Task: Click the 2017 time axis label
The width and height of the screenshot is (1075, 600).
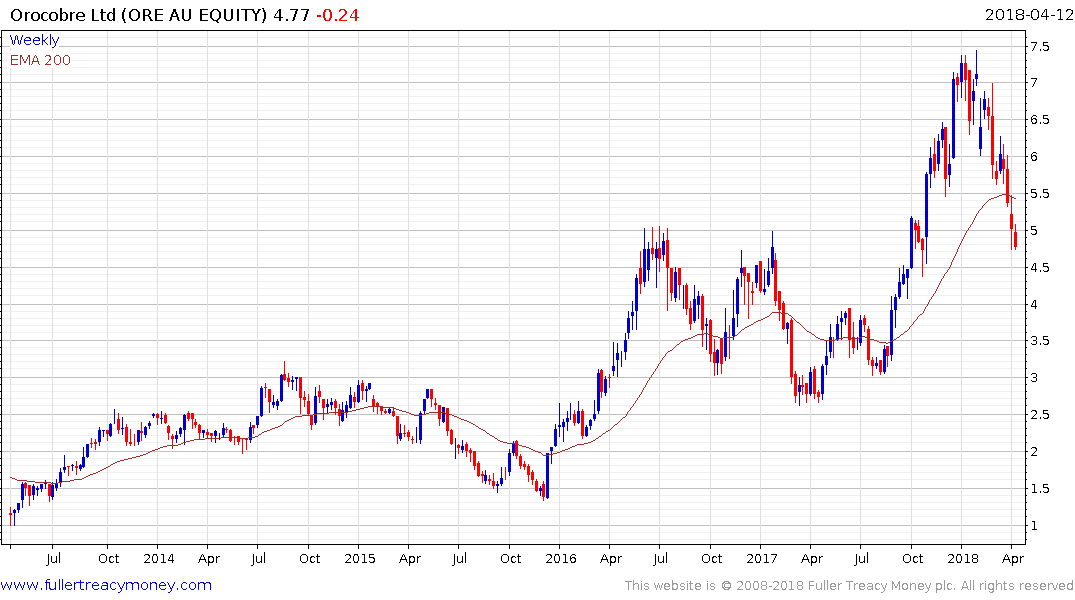Action: (761, 558)
